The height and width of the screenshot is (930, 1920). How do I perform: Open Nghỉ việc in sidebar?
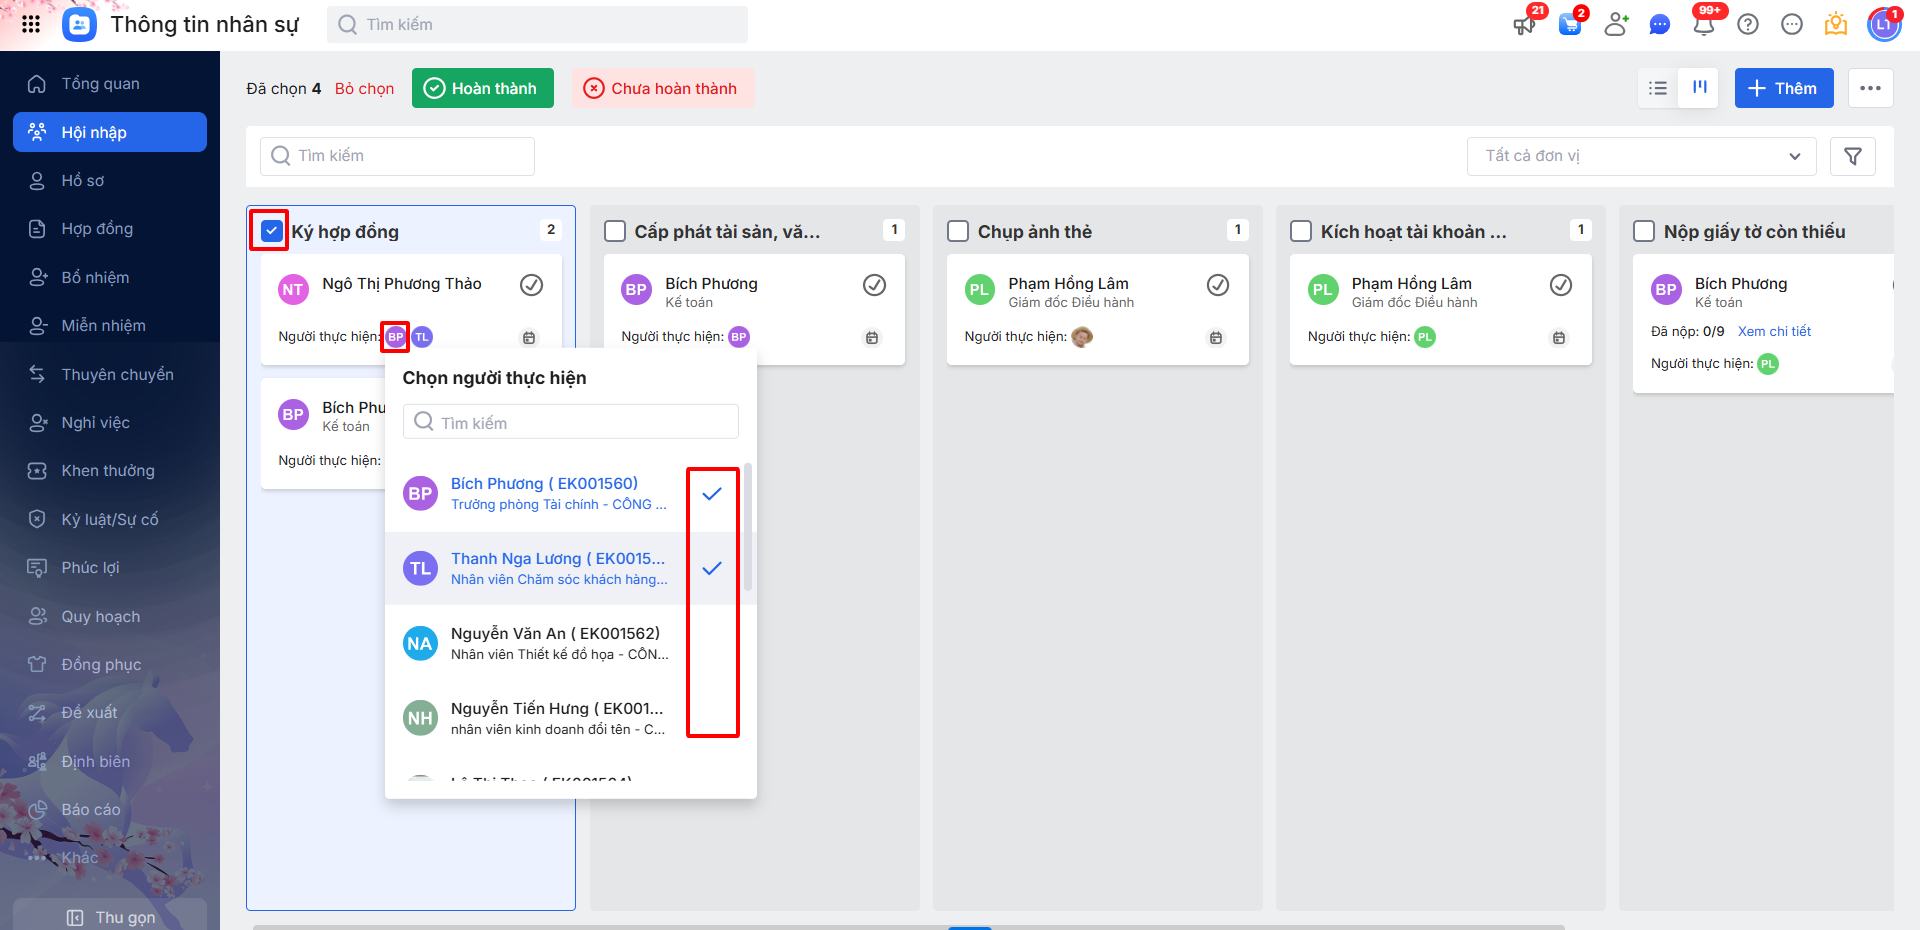point(110,423)
